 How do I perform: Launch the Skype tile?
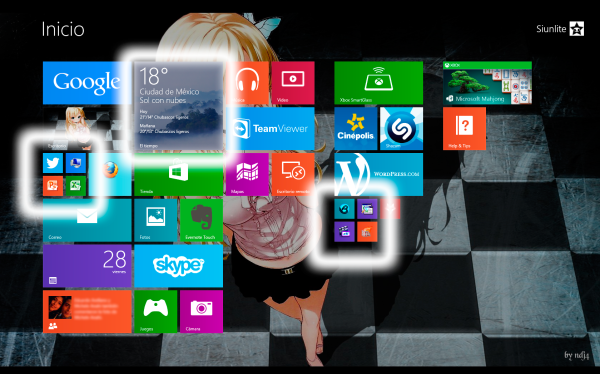[178, 266]
